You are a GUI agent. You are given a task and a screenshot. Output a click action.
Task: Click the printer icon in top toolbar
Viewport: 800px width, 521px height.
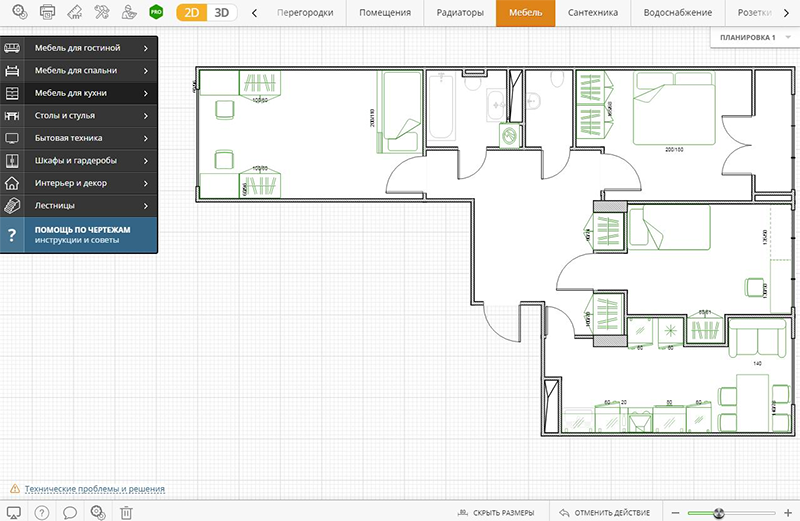point(46,12)
